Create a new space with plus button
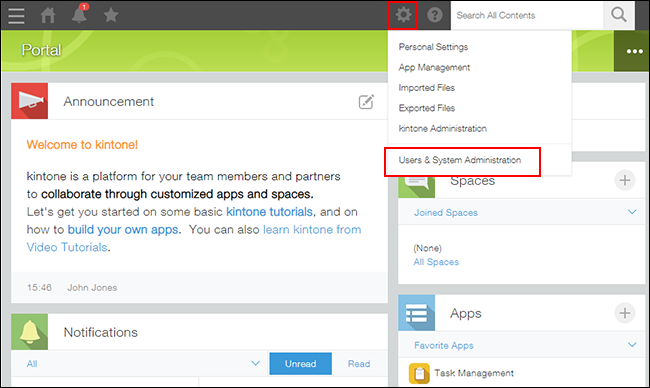Image resolution: width=650 pixels, height=388 pixels. (625, 180)
